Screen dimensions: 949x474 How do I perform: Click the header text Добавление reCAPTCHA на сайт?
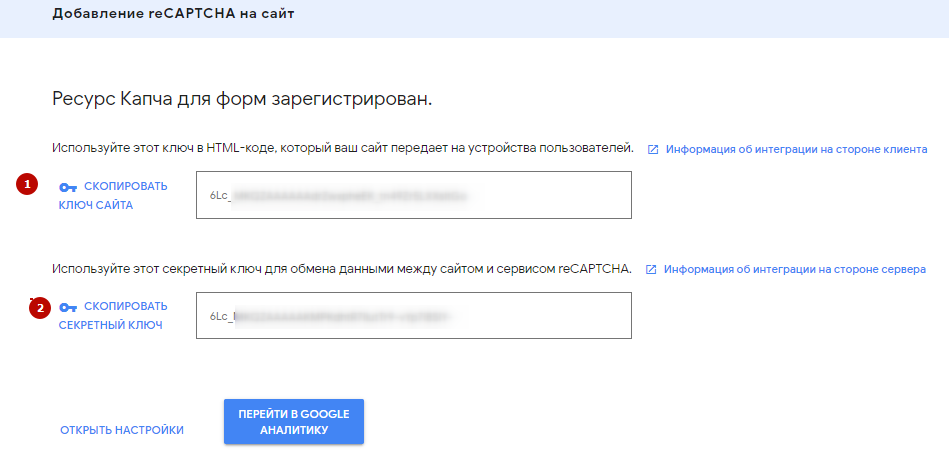173,14
